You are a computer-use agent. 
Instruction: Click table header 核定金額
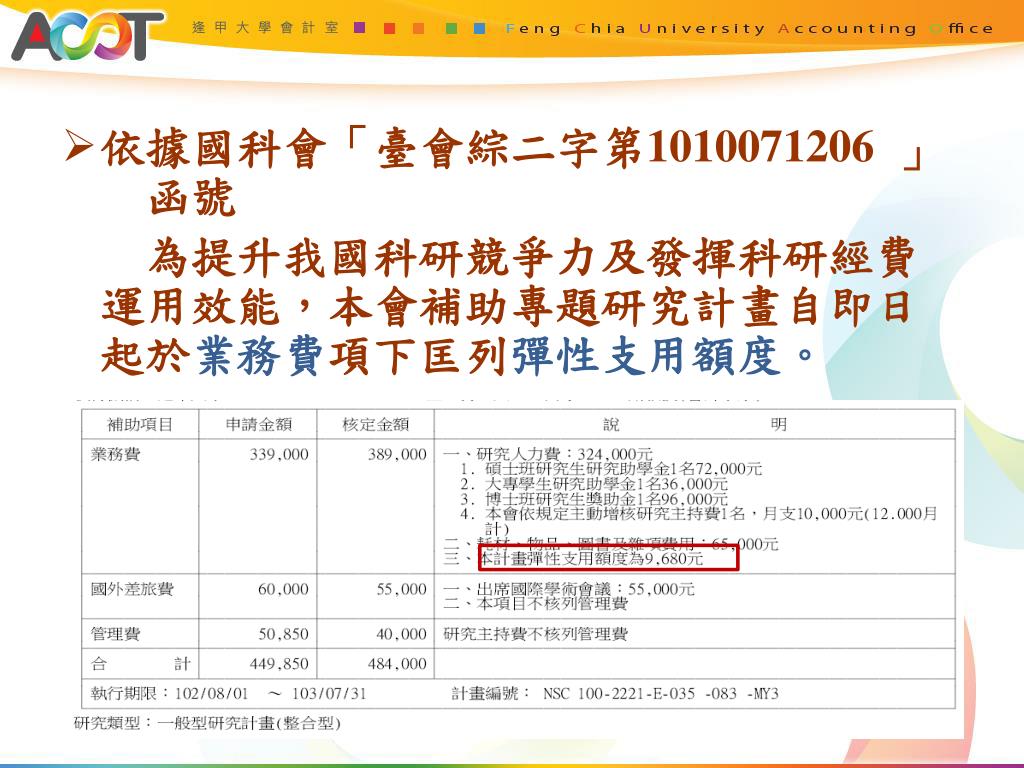(x=376, y=424)
